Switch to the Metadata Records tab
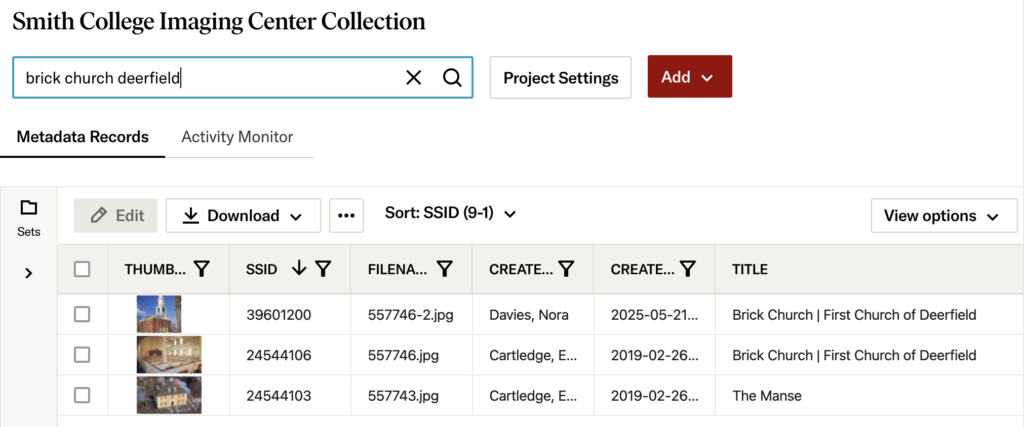Image resolution: width=1024 pixels, height=427 pixels. 82,137
